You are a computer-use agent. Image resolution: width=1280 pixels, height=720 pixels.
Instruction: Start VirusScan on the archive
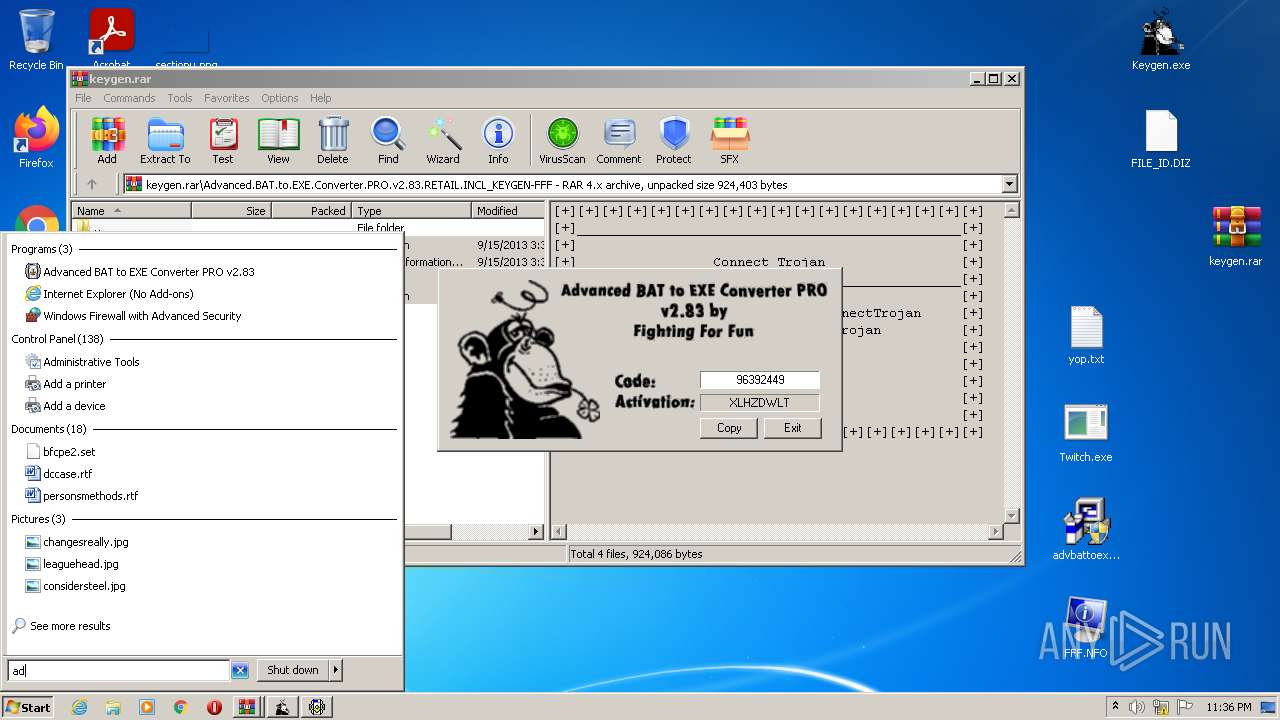point(562,140)
